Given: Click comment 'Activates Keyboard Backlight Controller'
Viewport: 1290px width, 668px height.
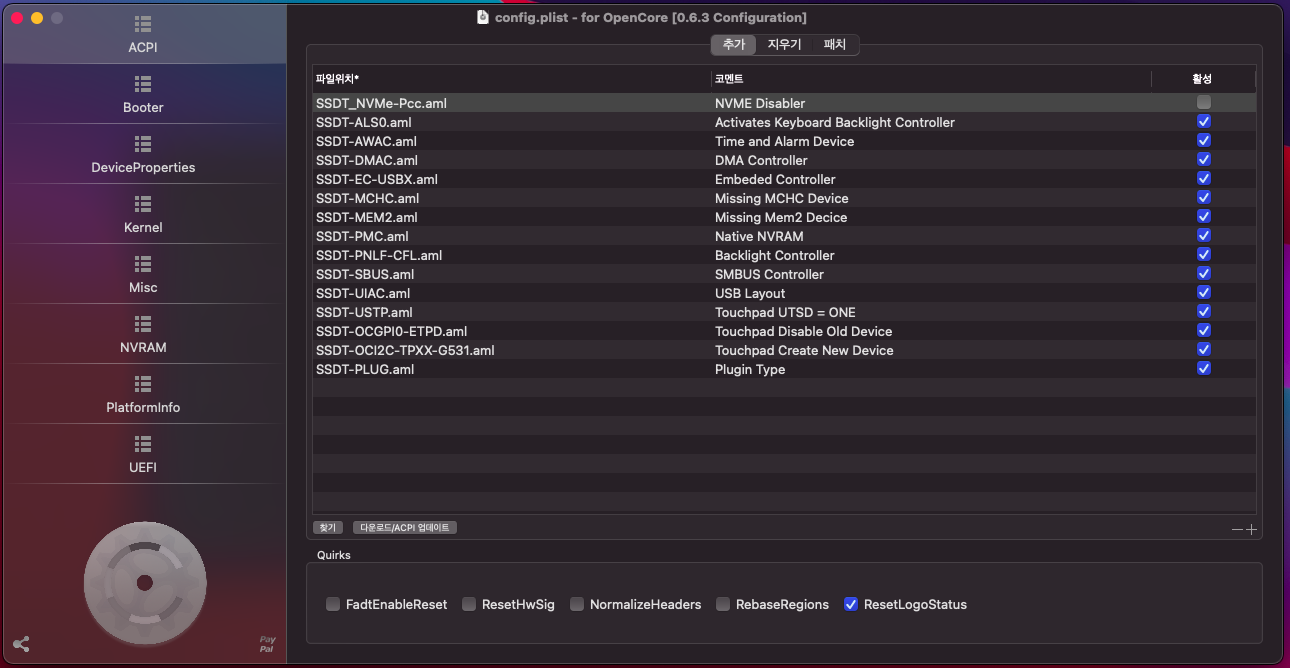Looking at the screenshot, I should tap(835, 122).
